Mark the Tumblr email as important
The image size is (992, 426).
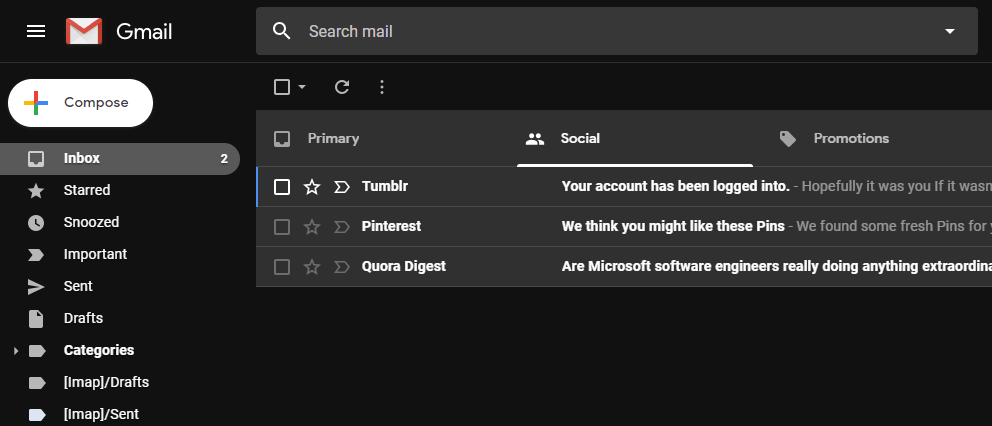tap(342, 187)
